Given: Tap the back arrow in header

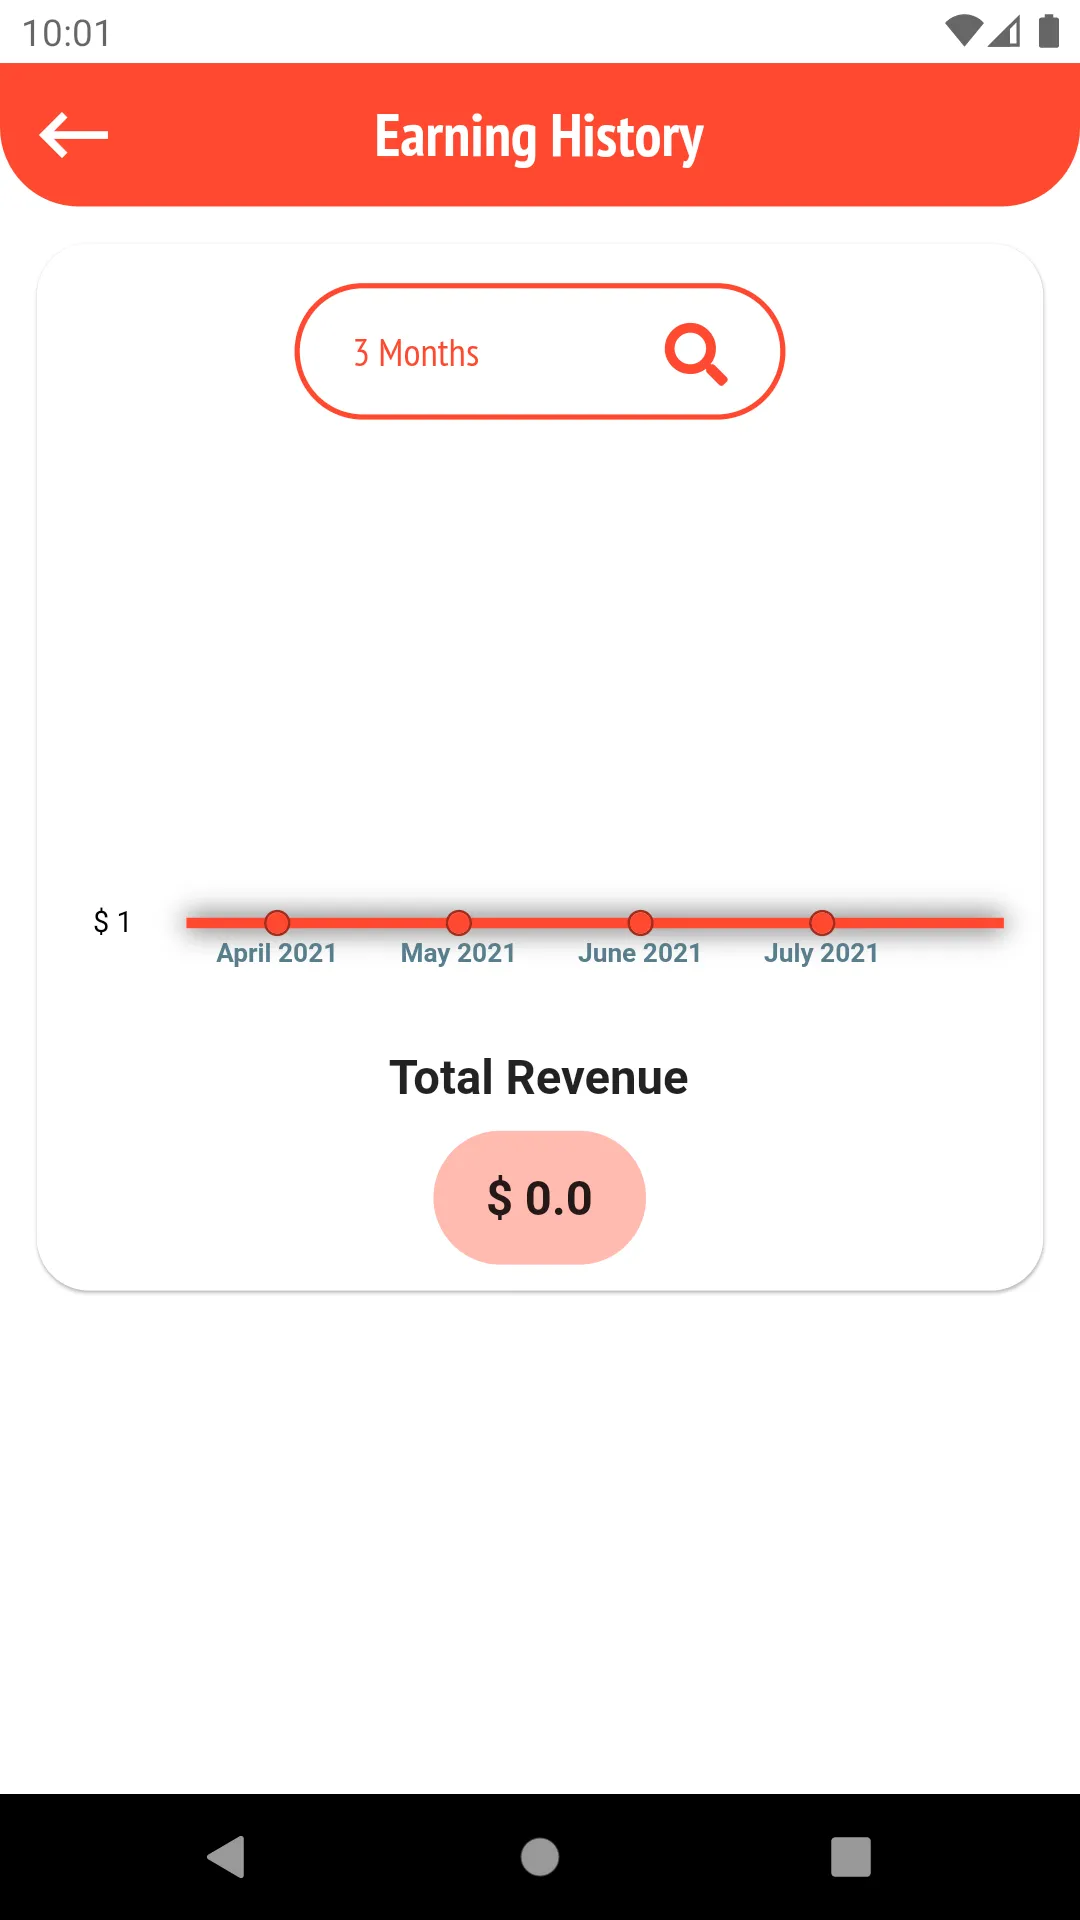Looking at the screenshot, I should tap(74, 135).
